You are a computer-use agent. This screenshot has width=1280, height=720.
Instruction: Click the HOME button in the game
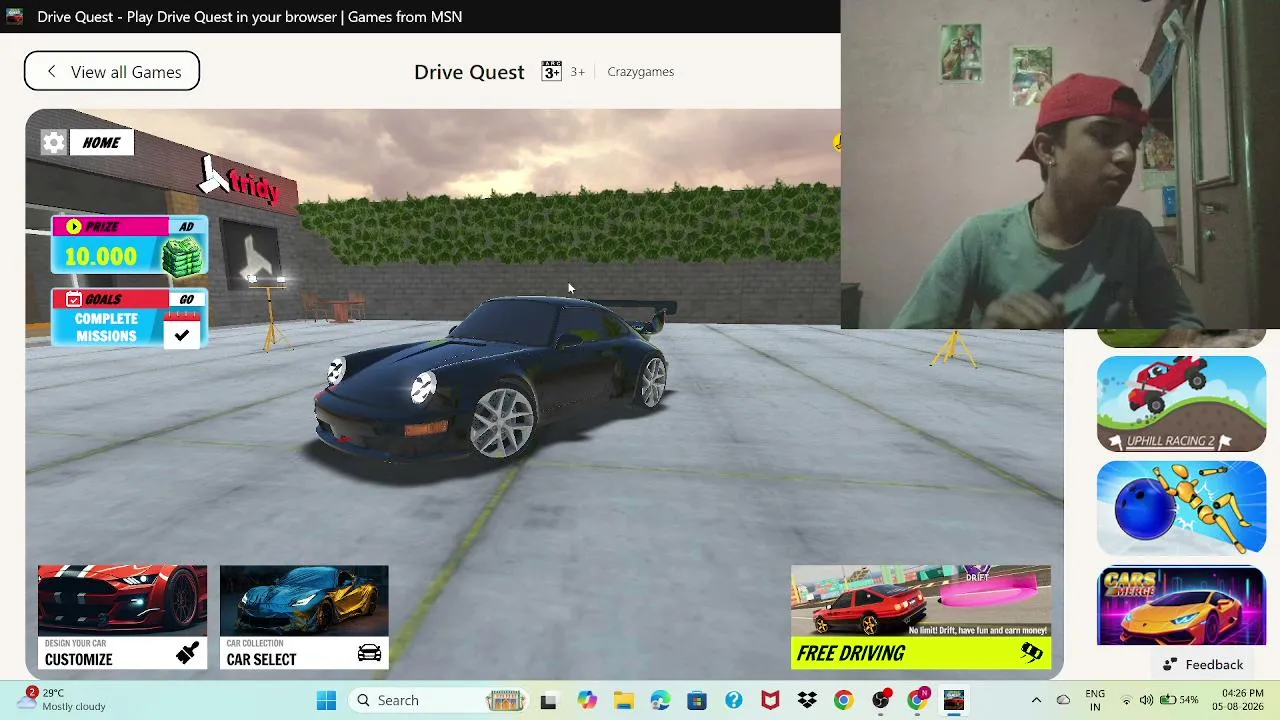(x=101, y=143)
